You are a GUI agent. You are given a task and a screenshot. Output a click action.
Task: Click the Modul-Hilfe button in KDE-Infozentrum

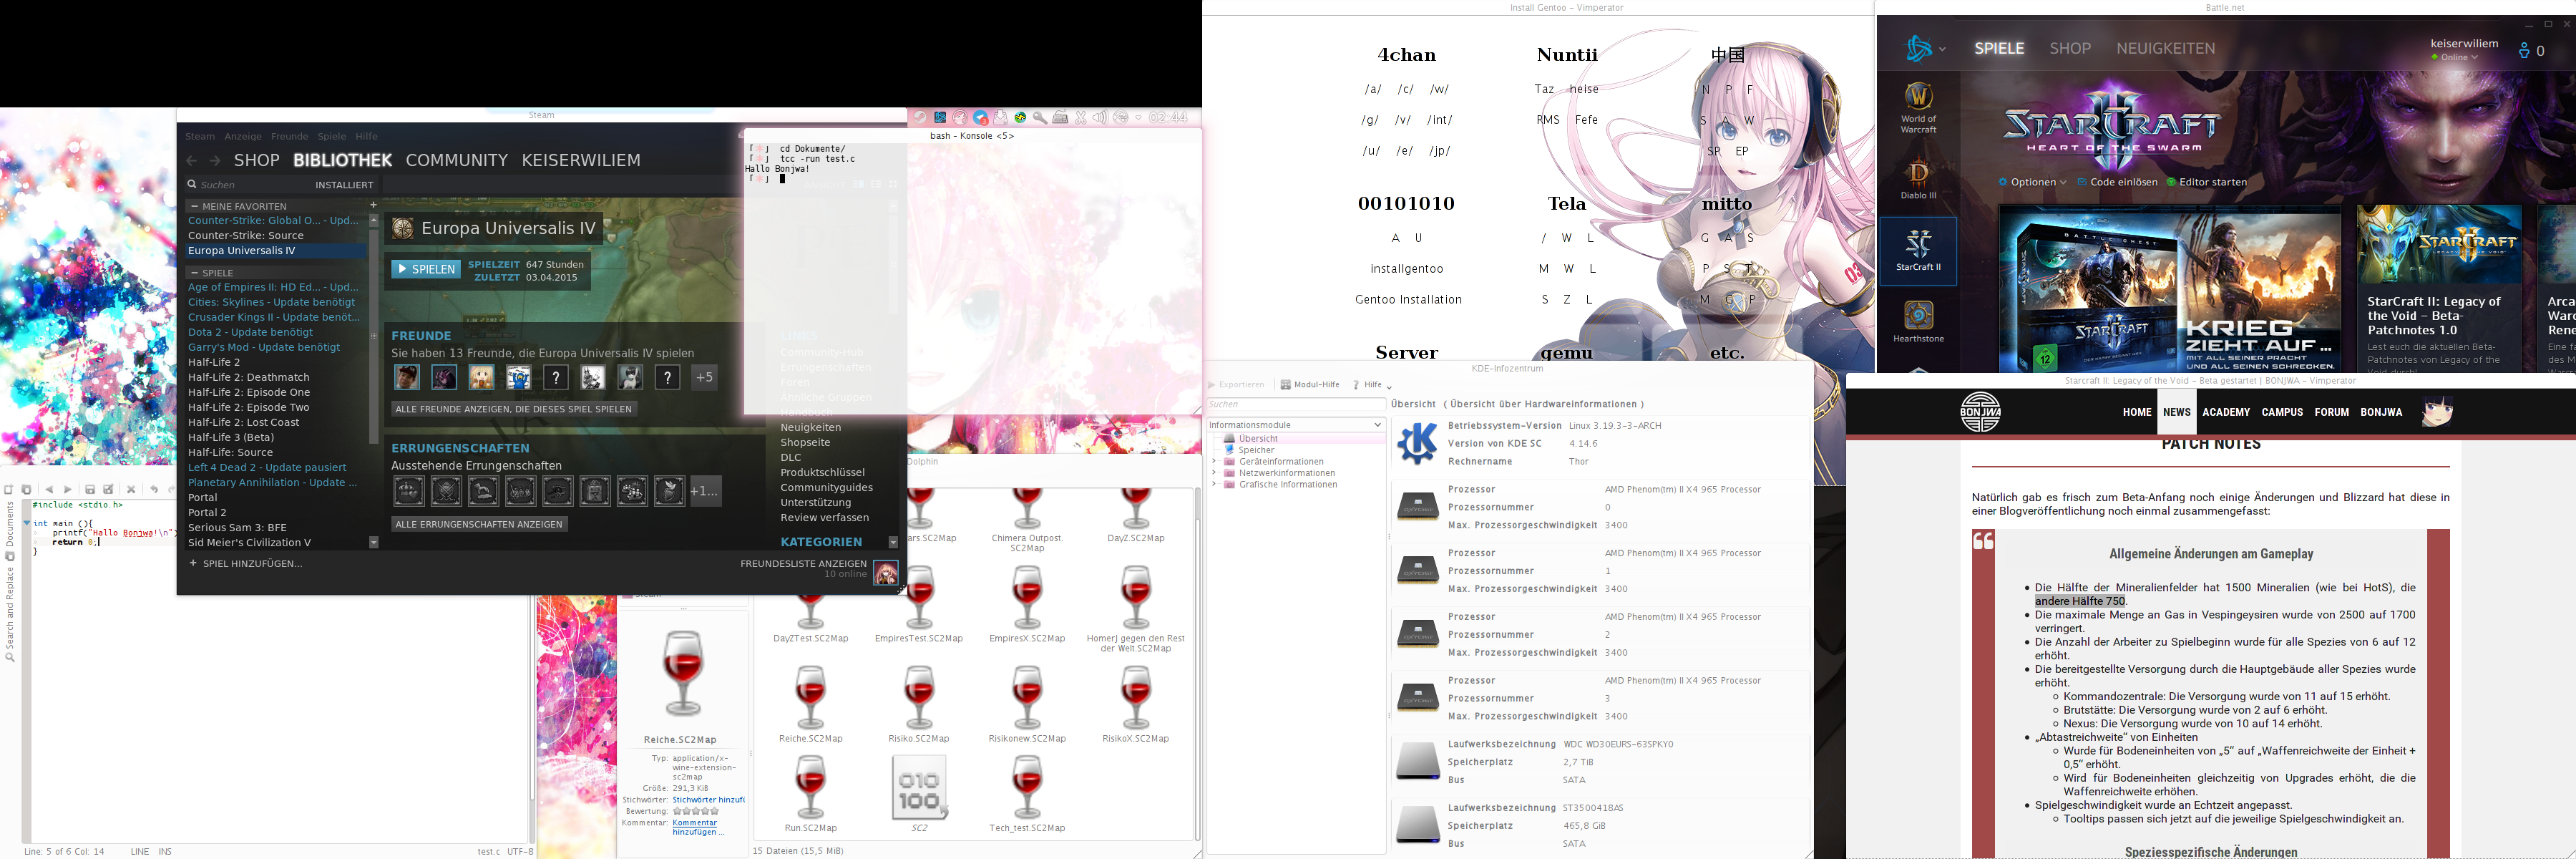click(x=1309, y=385)
